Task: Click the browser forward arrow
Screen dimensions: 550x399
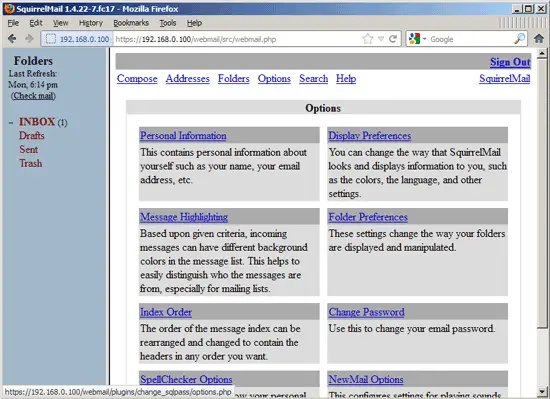Action: 29,39
